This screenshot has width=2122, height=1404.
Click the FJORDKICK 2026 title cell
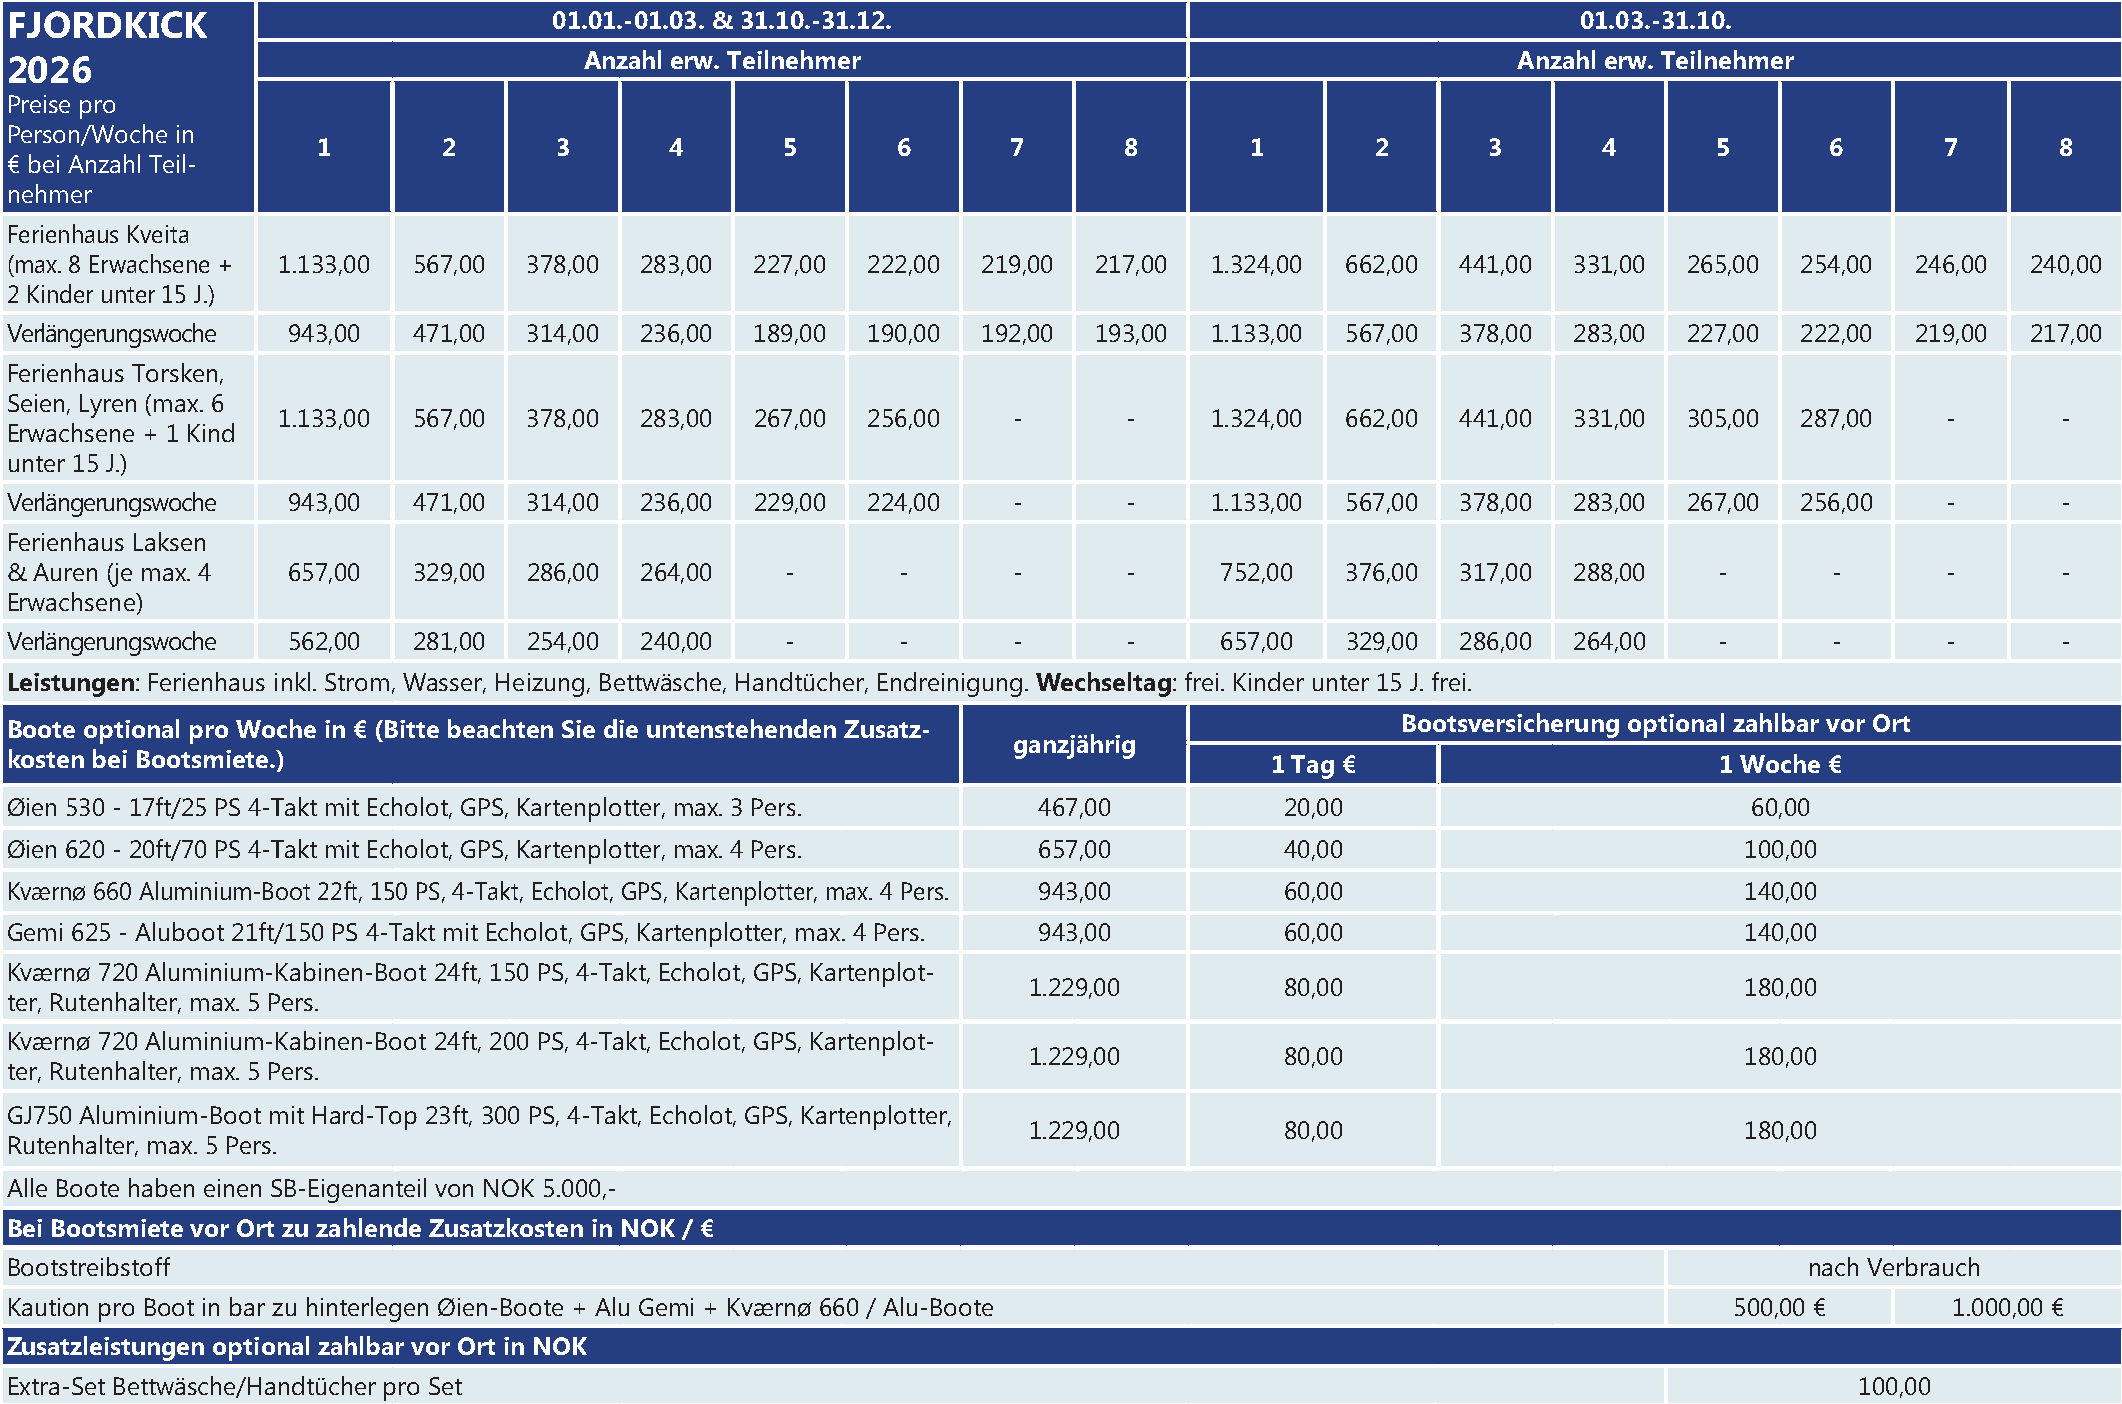[x=108, y=47]
